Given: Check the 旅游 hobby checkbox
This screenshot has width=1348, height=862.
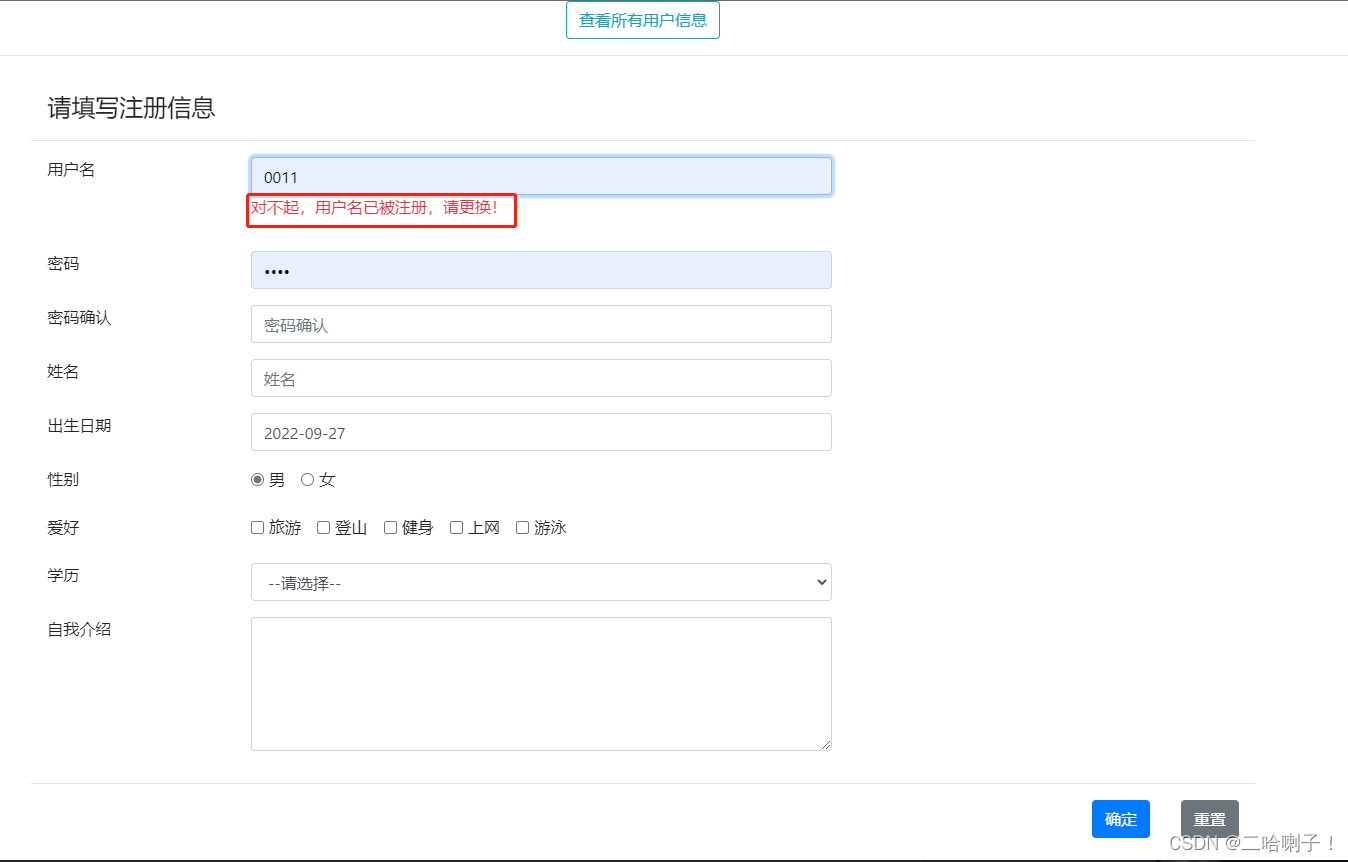Looking at the screenshot, I should click(257, 527).
